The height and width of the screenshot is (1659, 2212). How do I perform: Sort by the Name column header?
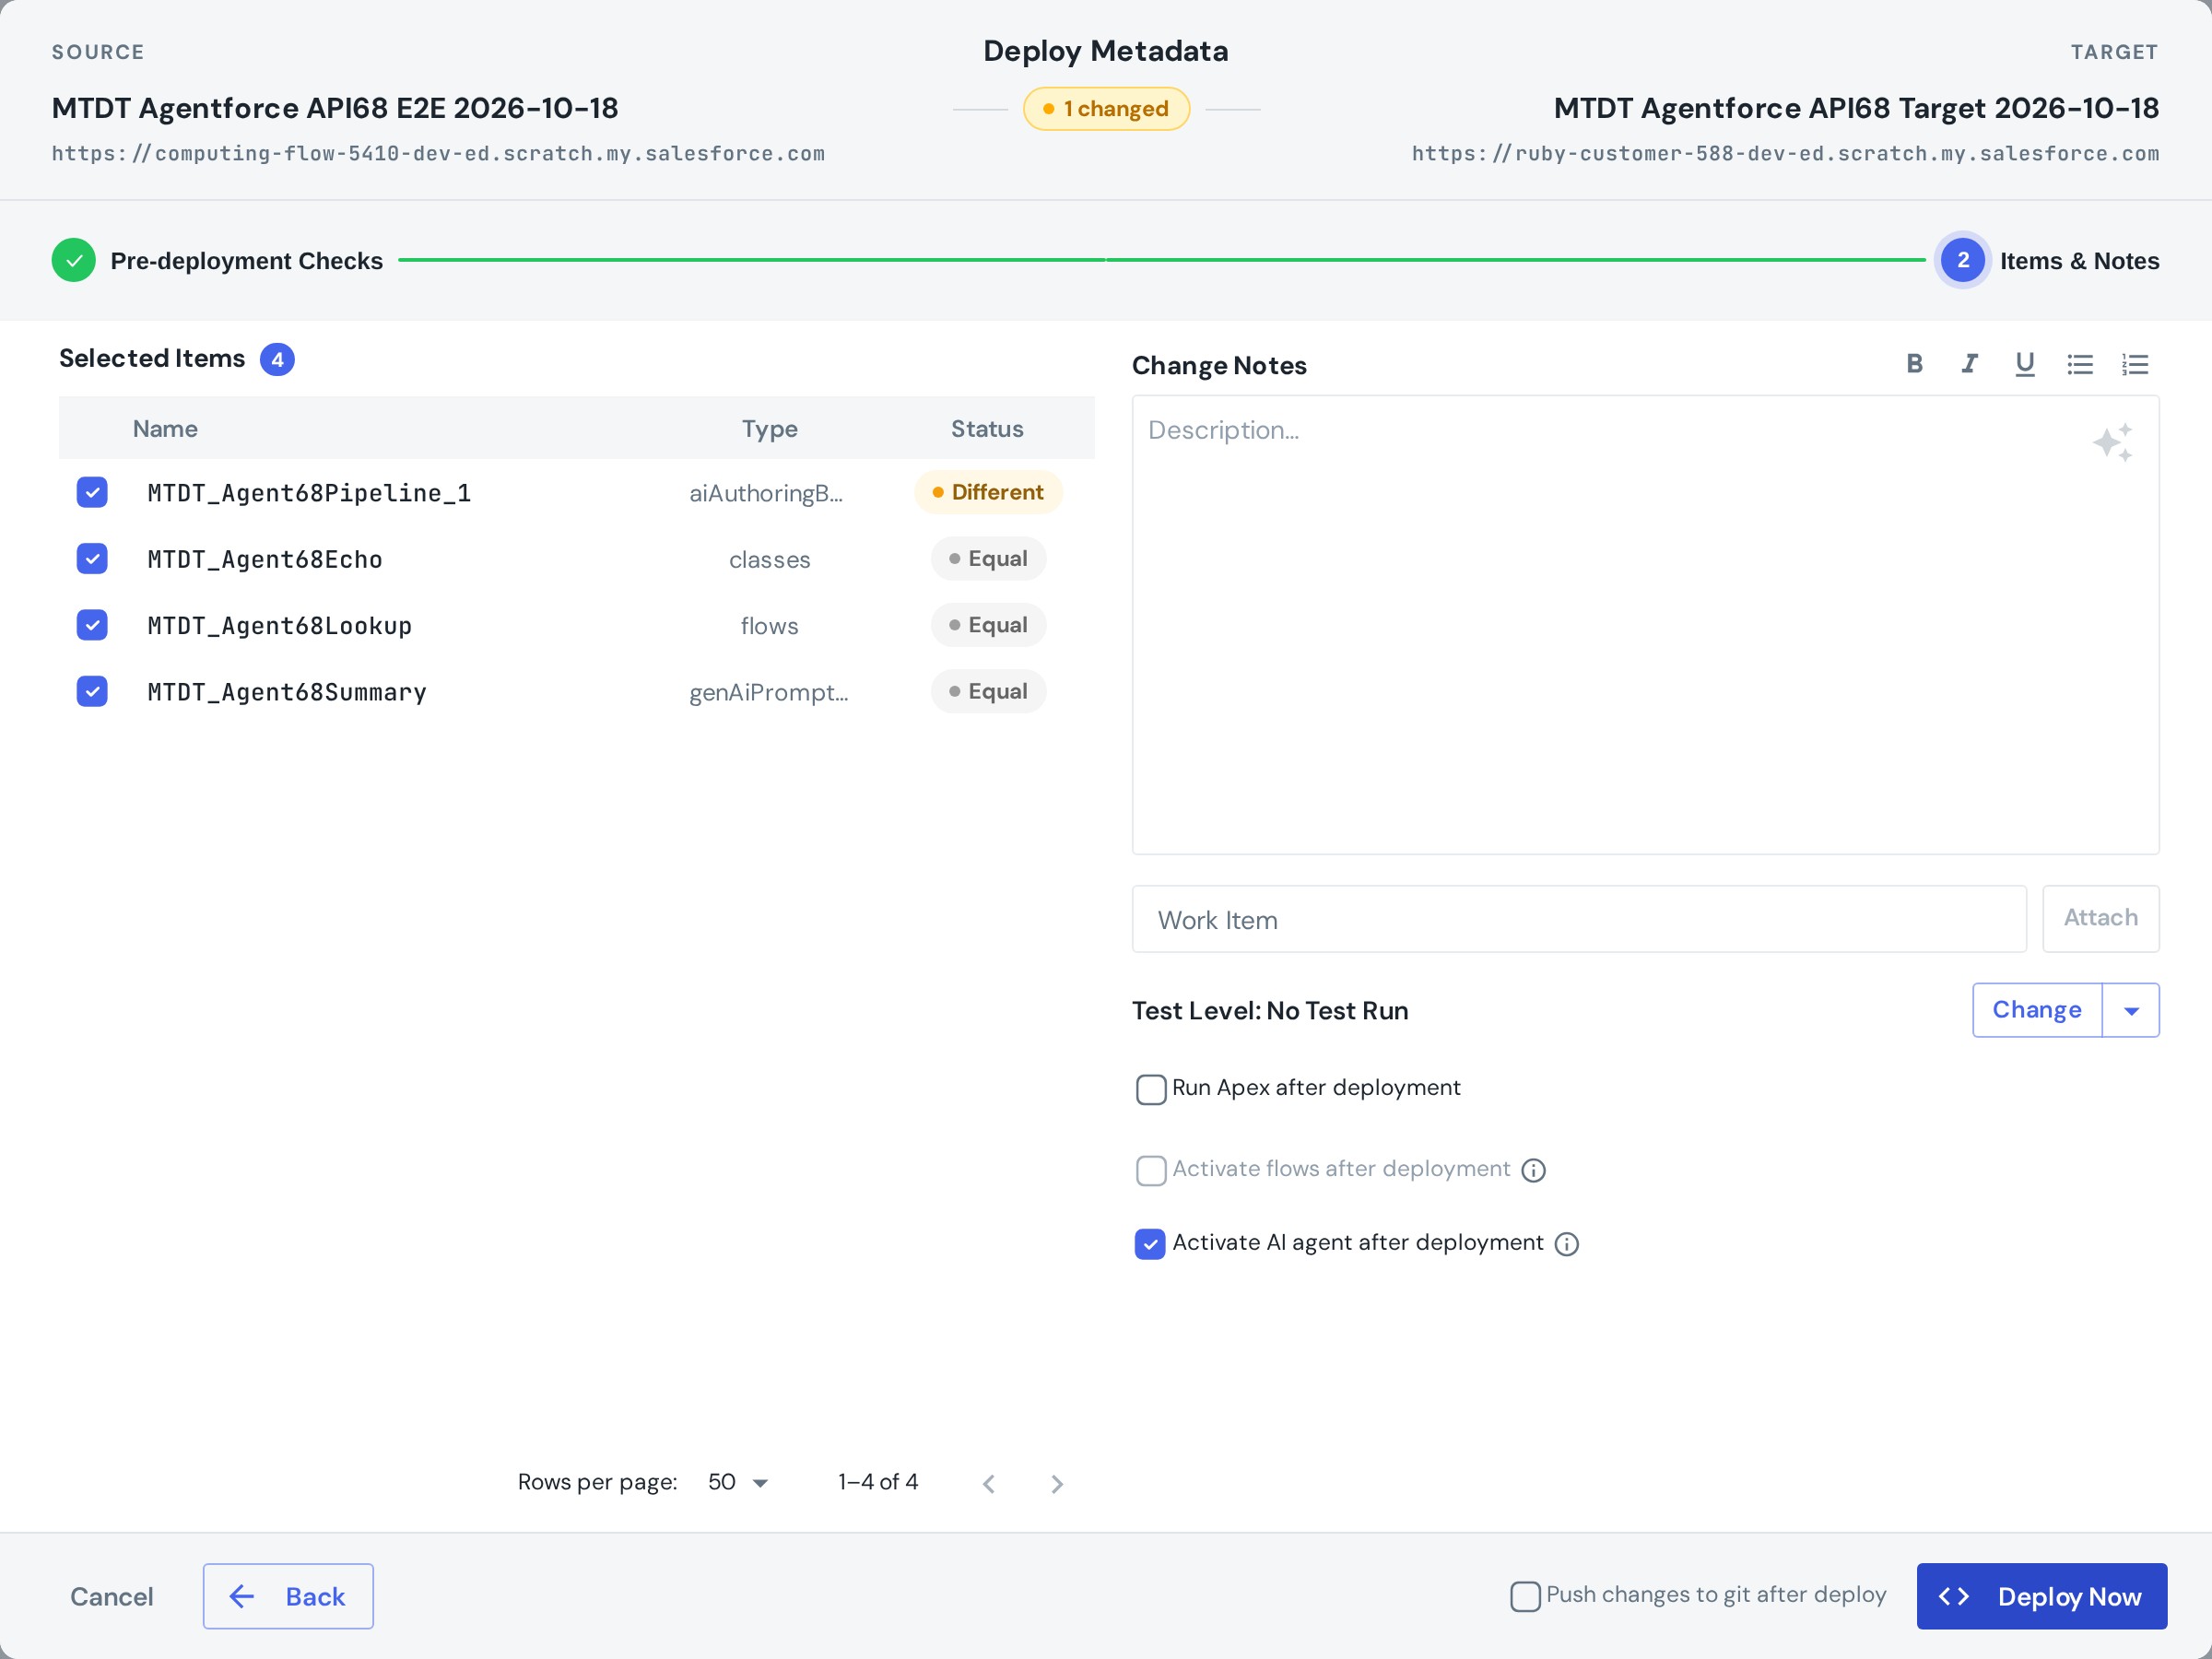(x=165, y=429)
